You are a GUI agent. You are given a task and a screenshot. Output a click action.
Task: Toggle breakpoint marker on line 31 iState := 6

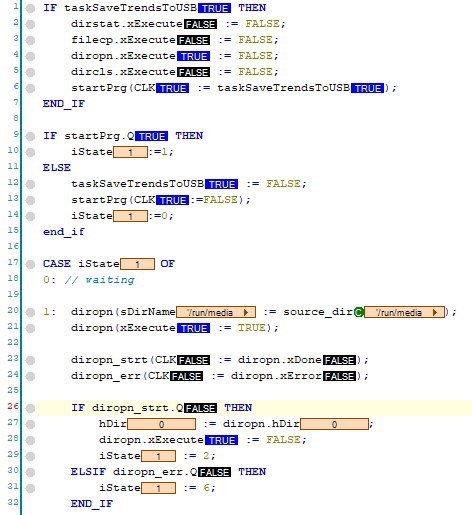coord(30,488)
